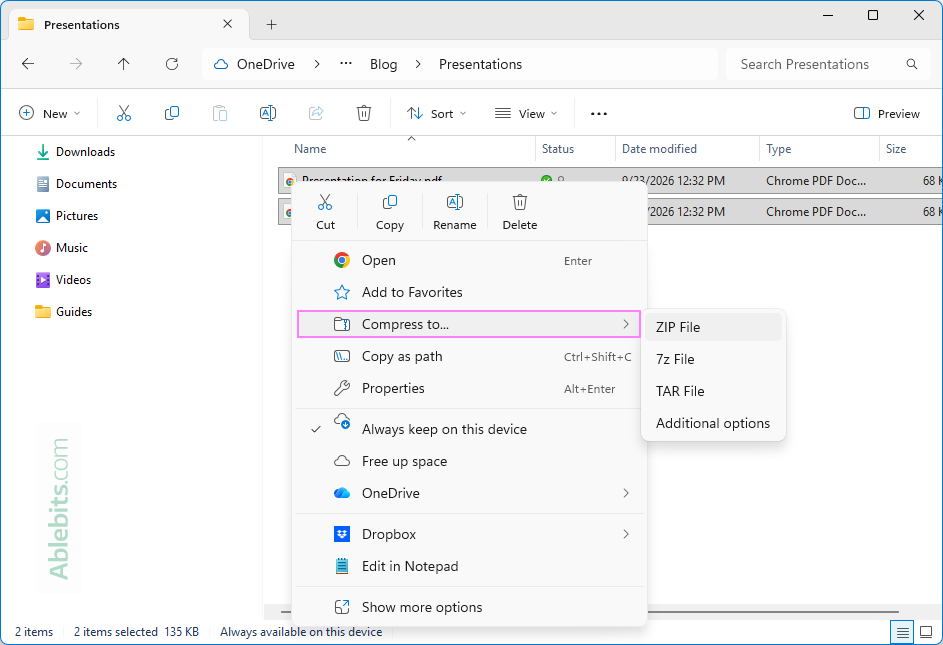The image size is (943, 645).
Task: Select 7z File compression
Action: click(713, 359)
